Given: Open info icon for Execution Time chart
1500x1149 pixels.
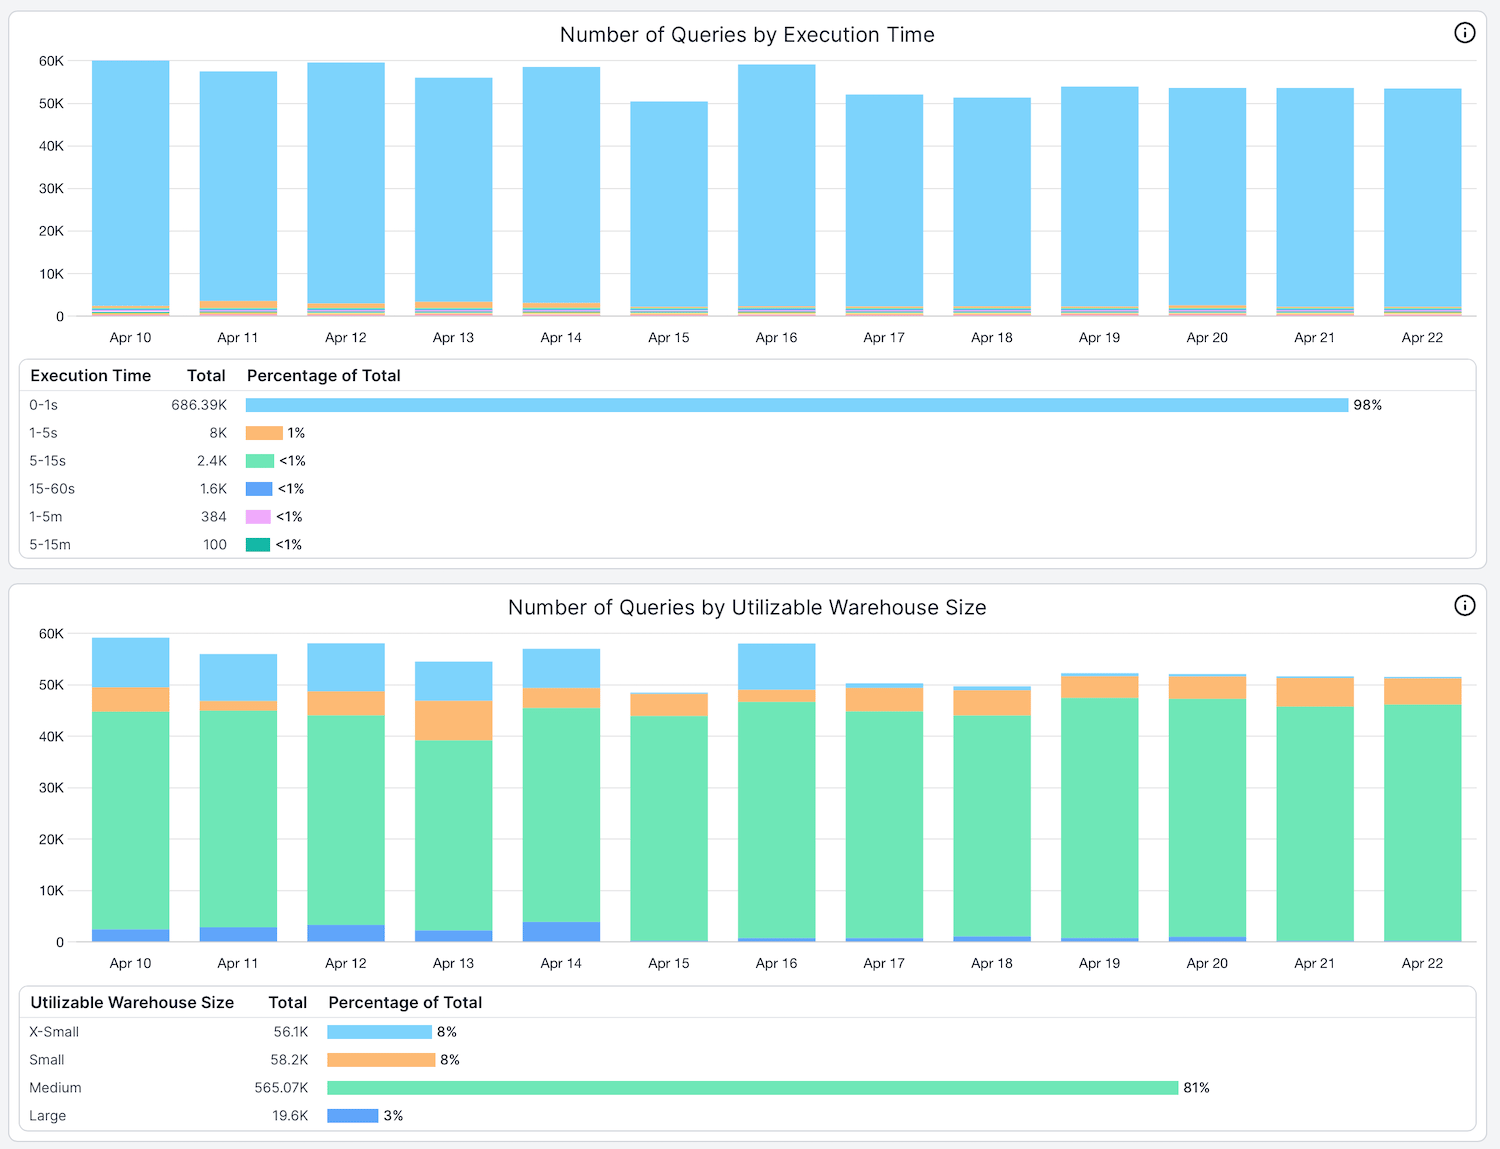Looking at the screenshot, I should click(x=1464, y=33).
